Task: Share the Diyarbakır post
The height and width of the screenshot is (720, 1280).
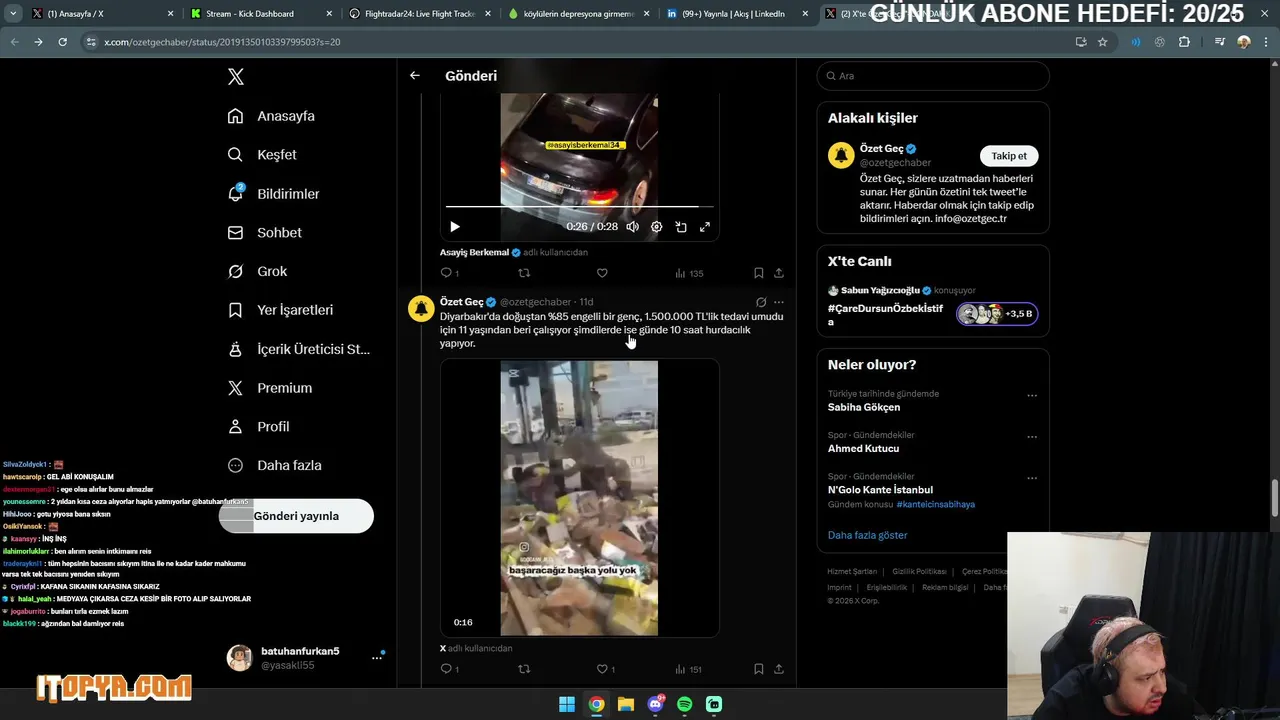Action: click(x=779, y=669)
